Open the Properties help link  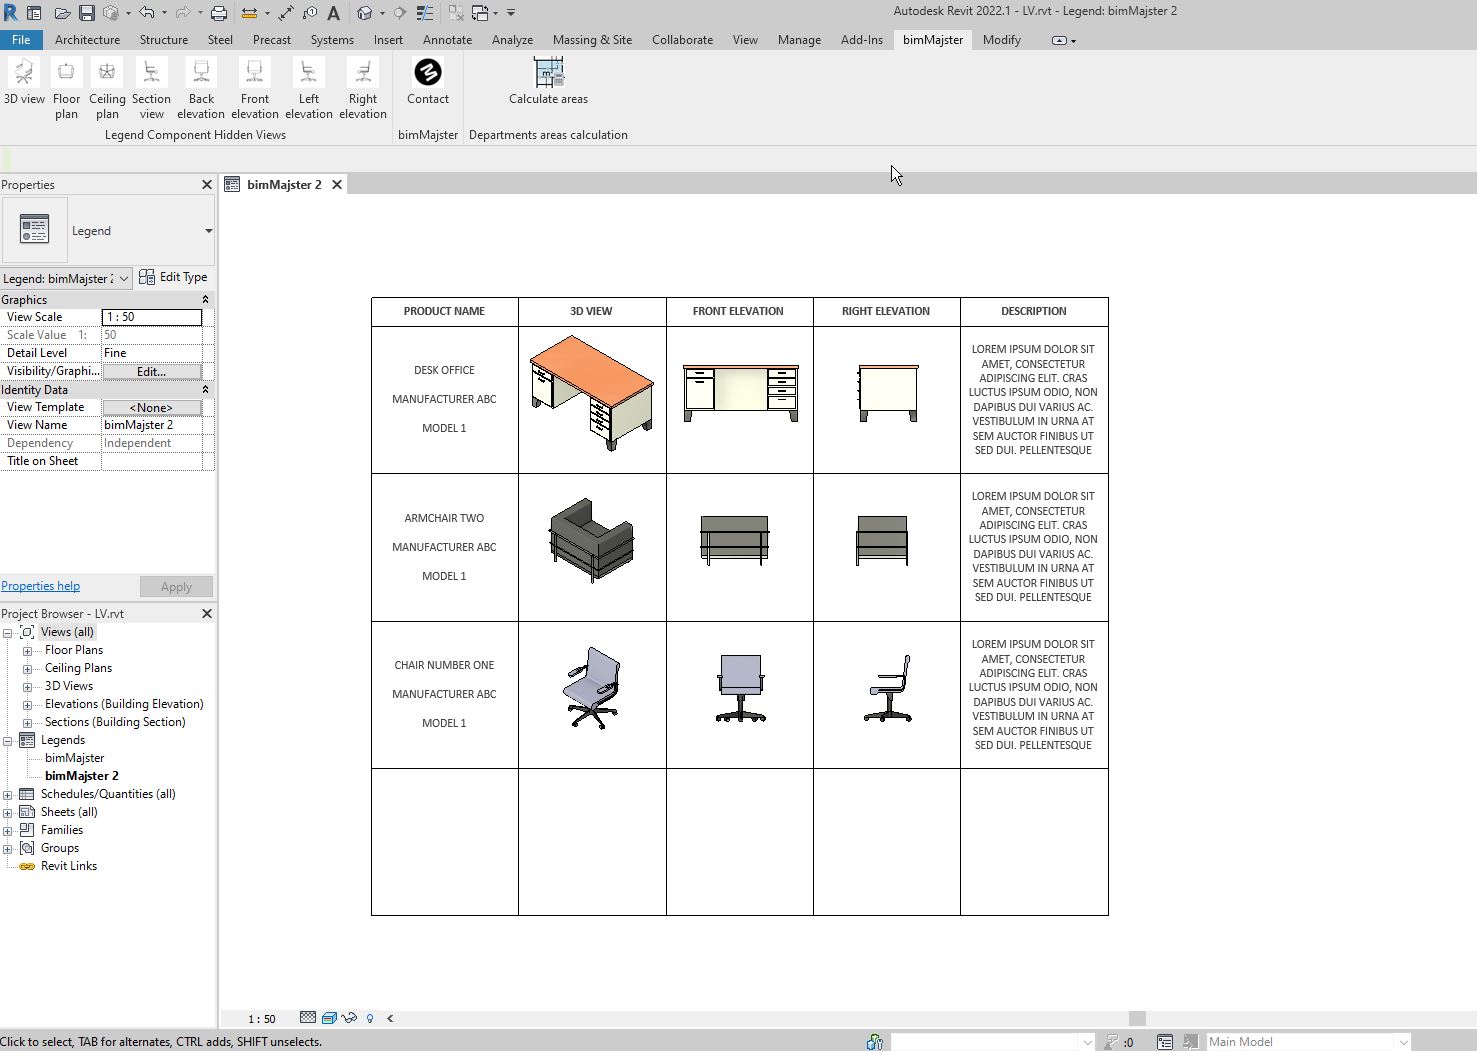click(41, 587)
